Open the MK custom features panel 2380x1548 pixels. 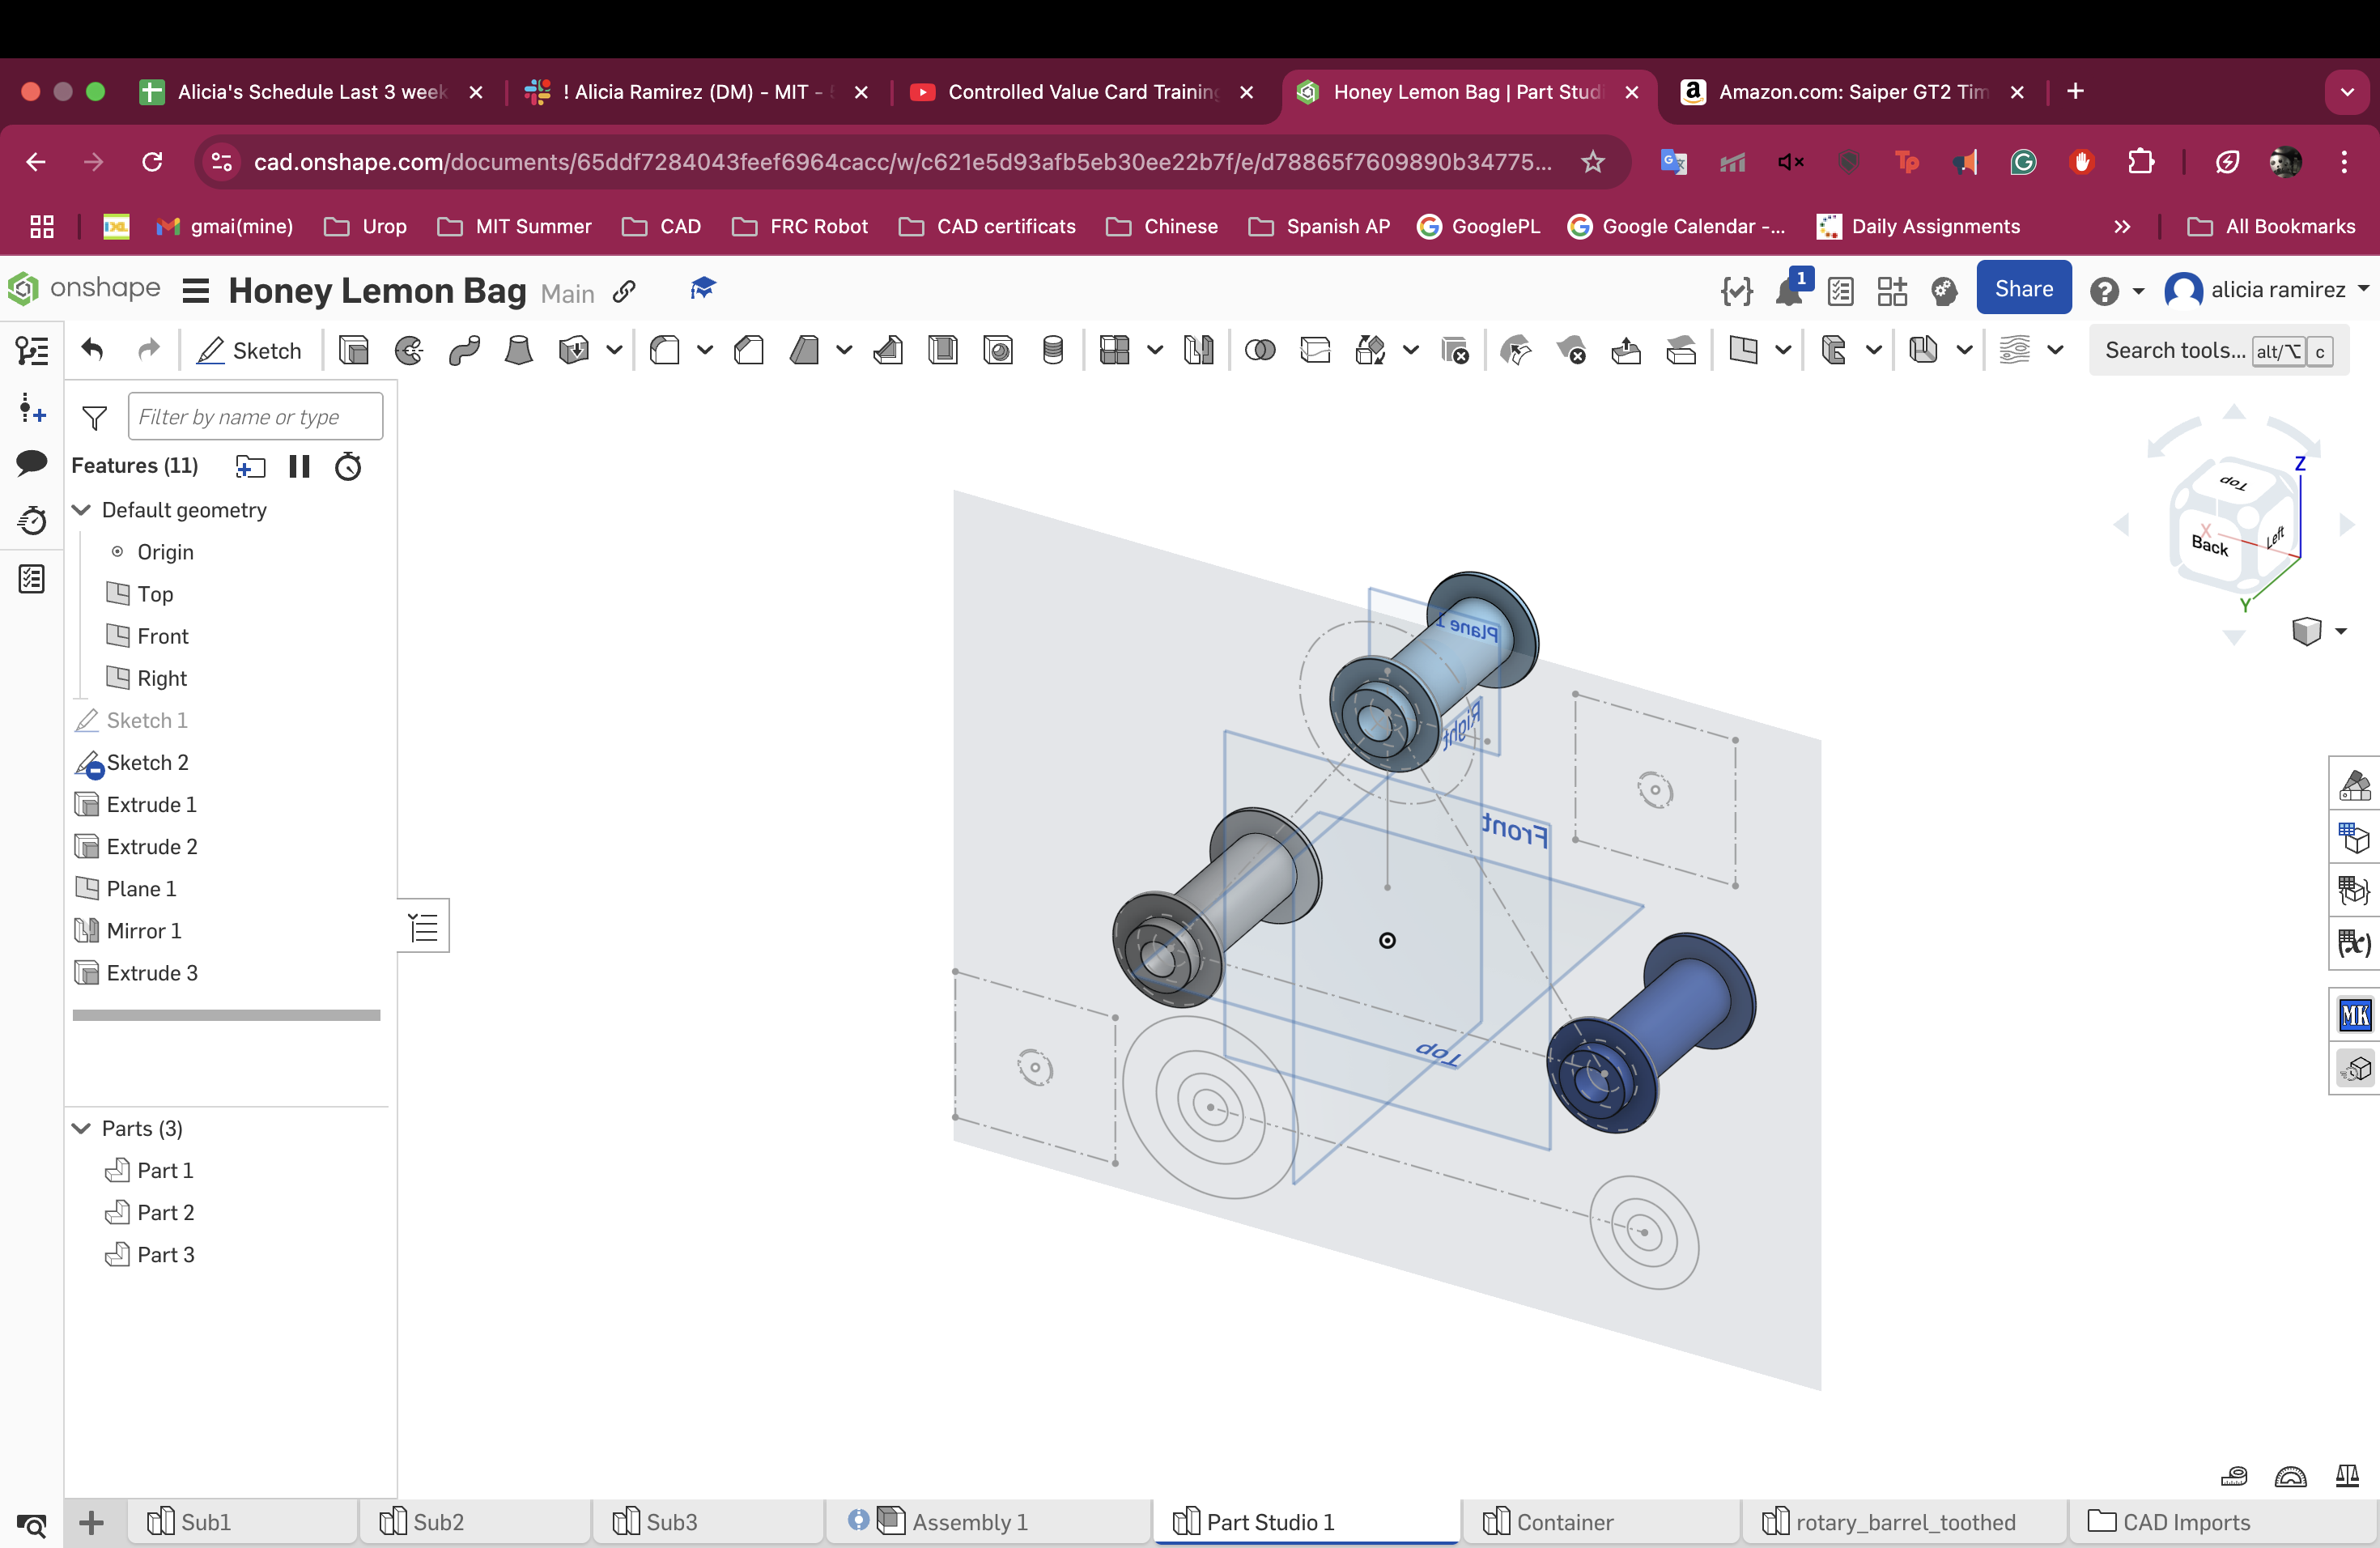[x=2355, y=1015]
